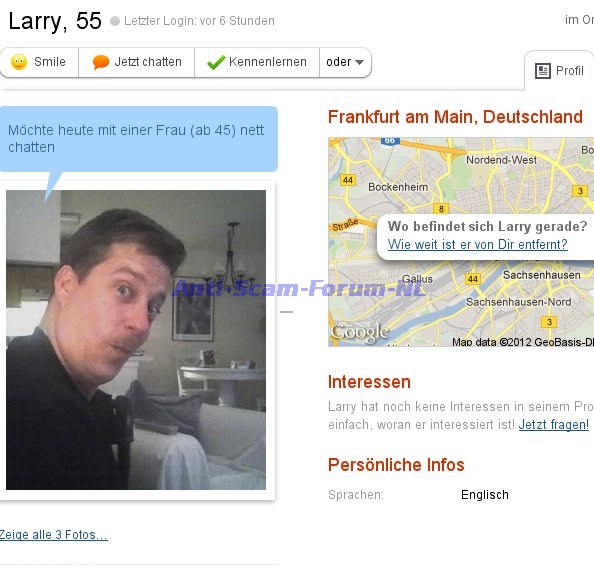Follow the Jetzt fragen link

click(x=553, y=425)
